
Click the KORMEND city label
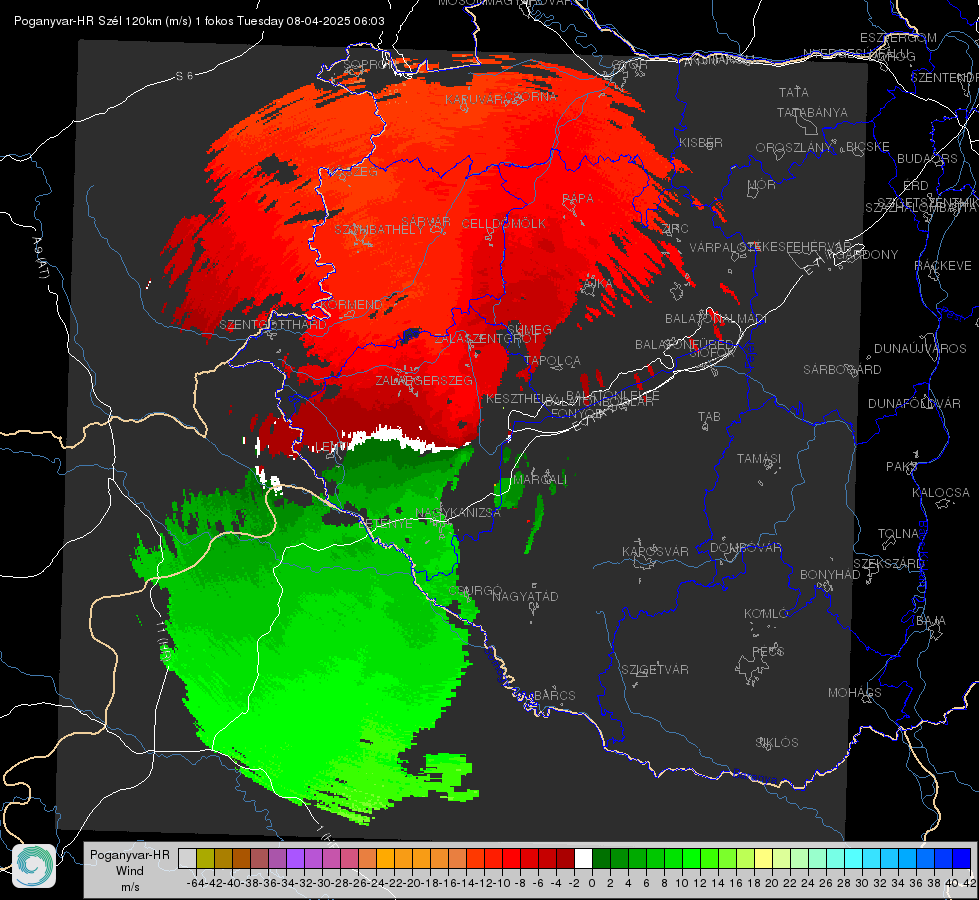point(352,305)
